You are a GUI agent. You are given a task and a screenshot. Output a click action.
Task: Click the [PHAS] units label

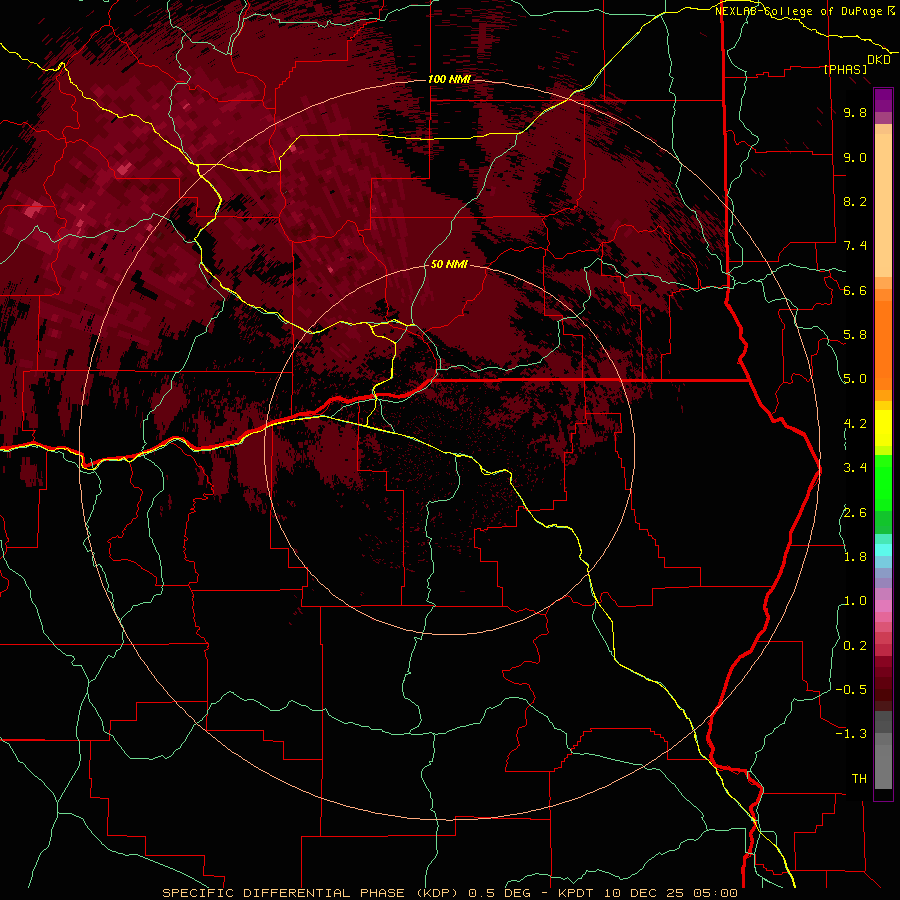pos(845,69)
